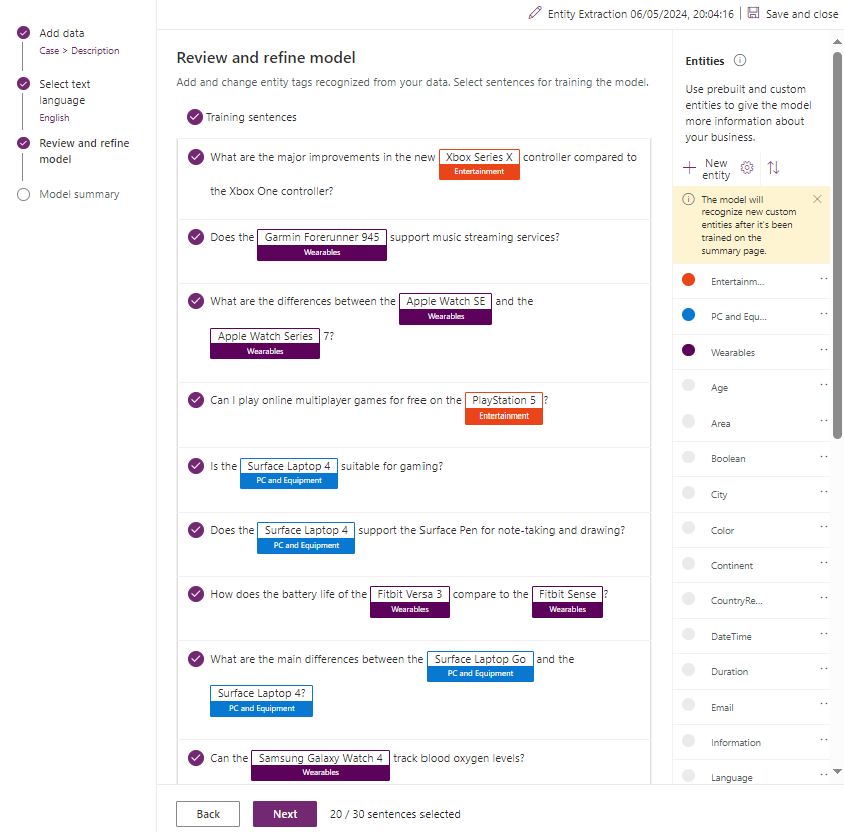Click the New entity label
The width and height of the screenshot is (844, 832).
tap(716, 169)
